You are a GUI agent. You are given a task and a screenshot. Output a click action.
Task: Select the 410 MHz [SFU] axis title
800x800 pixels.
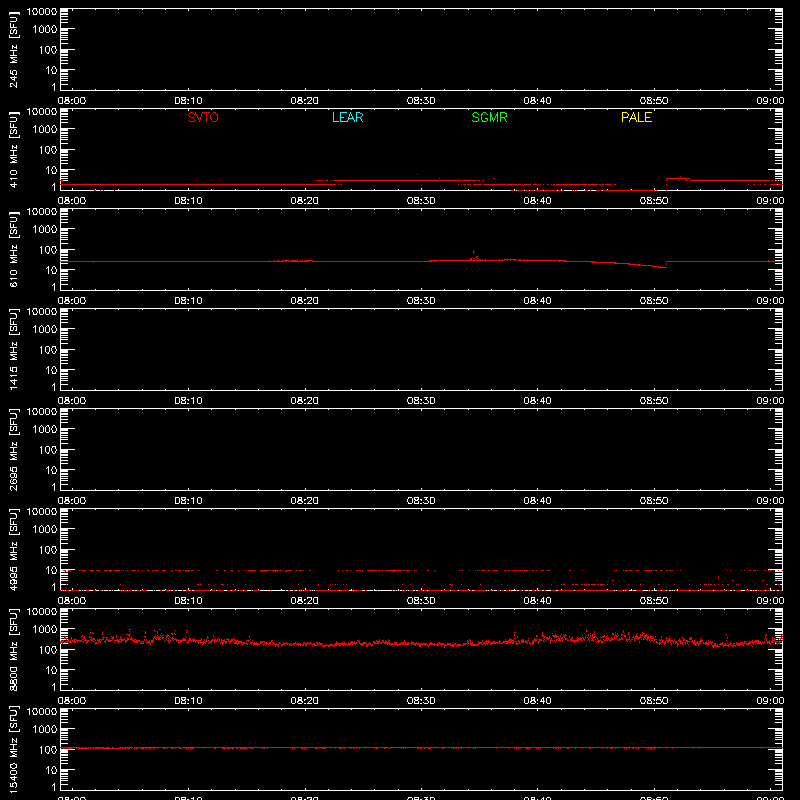point(14,149)
